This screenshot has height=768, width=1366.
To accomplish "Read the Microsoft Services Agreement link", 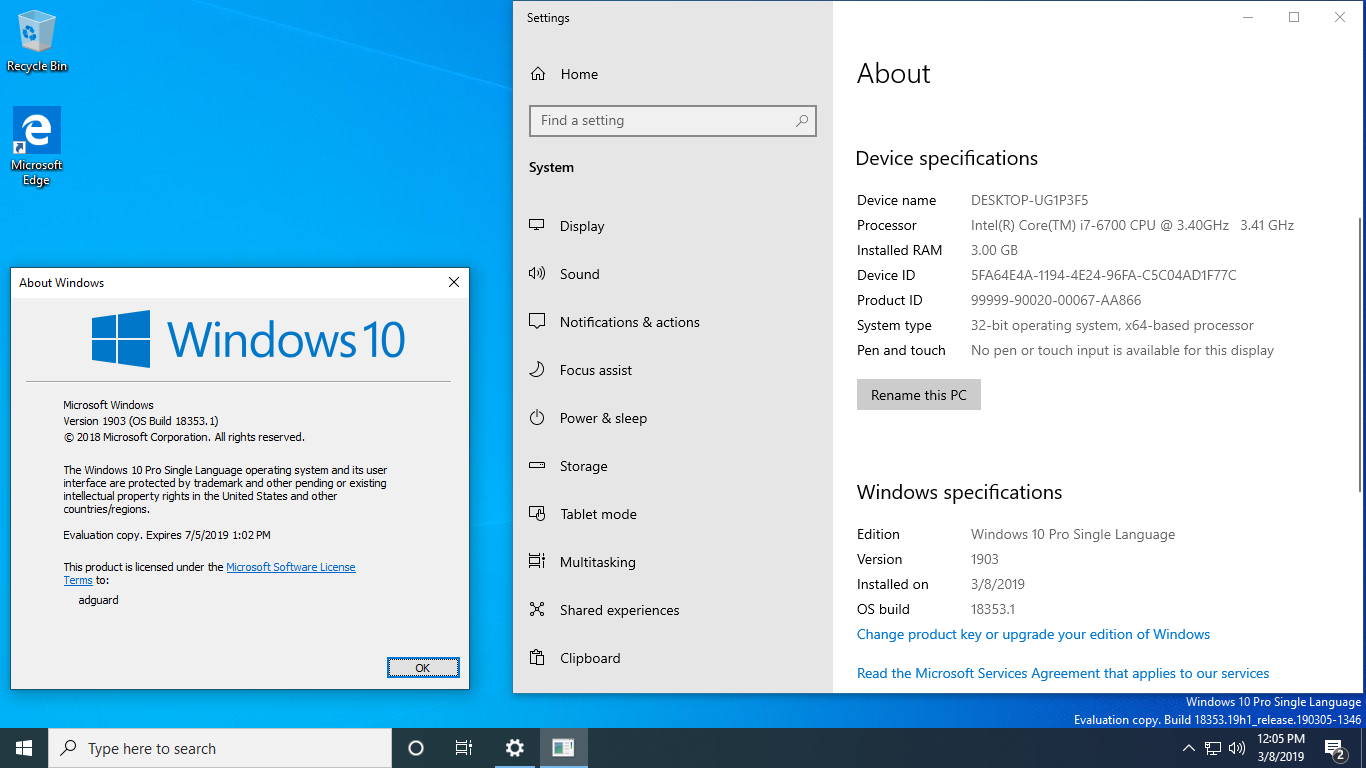I will pyautogui.click(x=1063, y=673).
